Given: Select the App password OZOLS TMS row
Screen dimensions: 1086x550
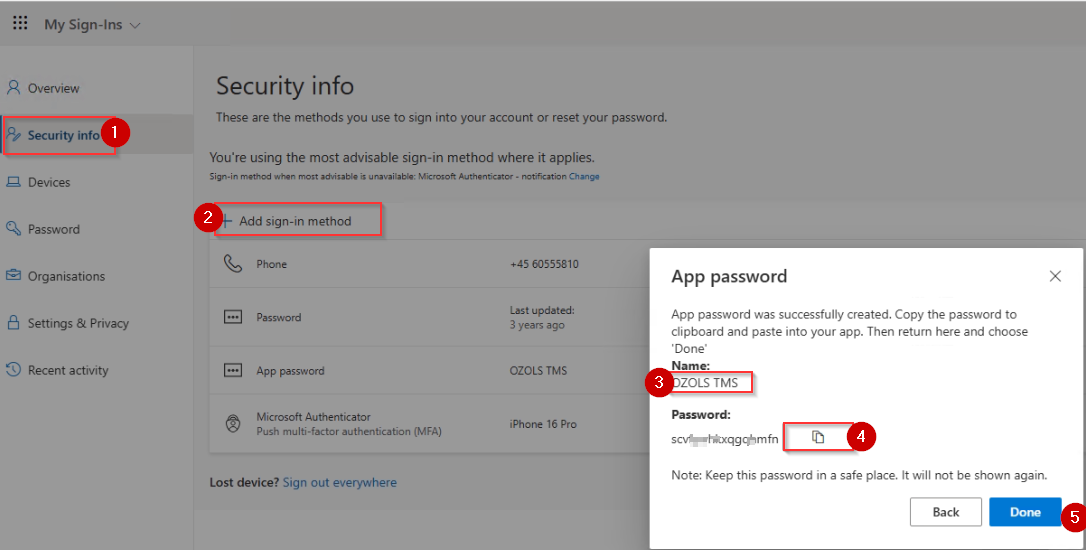Looking at the screenshot, I should click(429, 371).
